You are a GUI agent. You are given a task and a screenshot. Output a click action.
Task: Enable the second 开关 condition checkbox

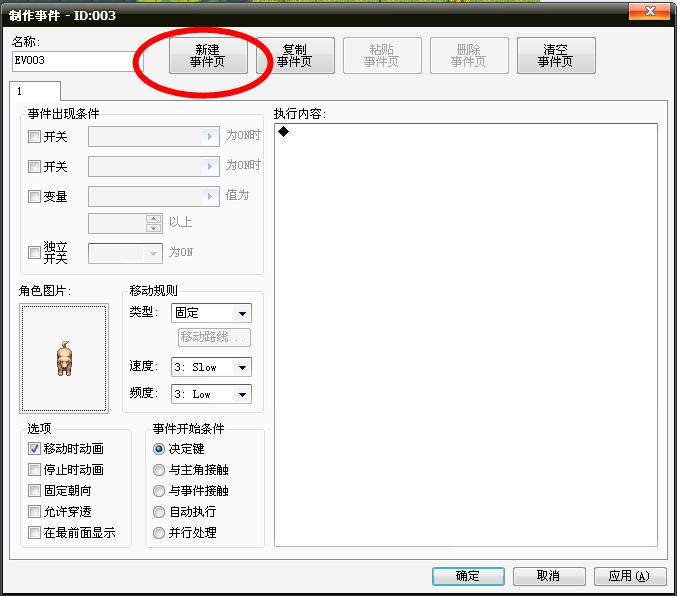click(34, 166)
